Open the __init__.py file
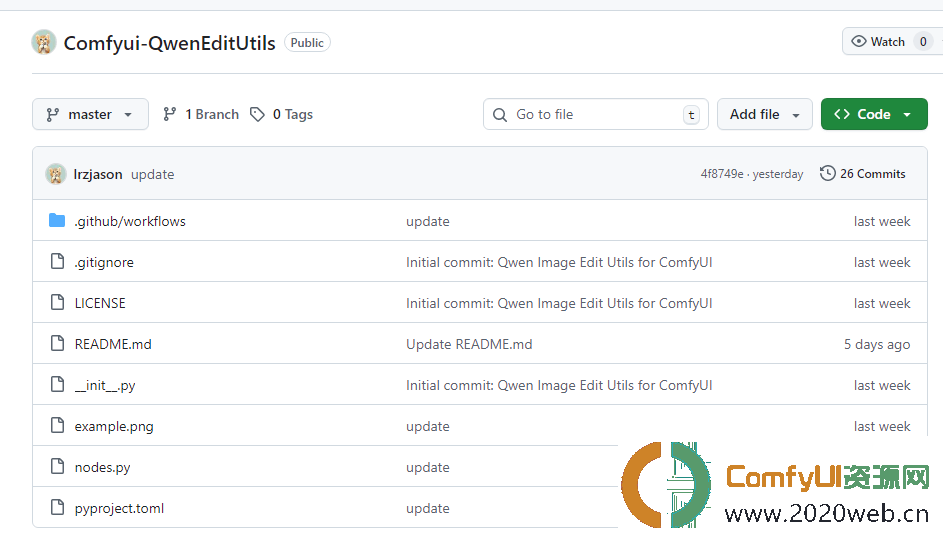943x539 pixels. click(105, 385)
